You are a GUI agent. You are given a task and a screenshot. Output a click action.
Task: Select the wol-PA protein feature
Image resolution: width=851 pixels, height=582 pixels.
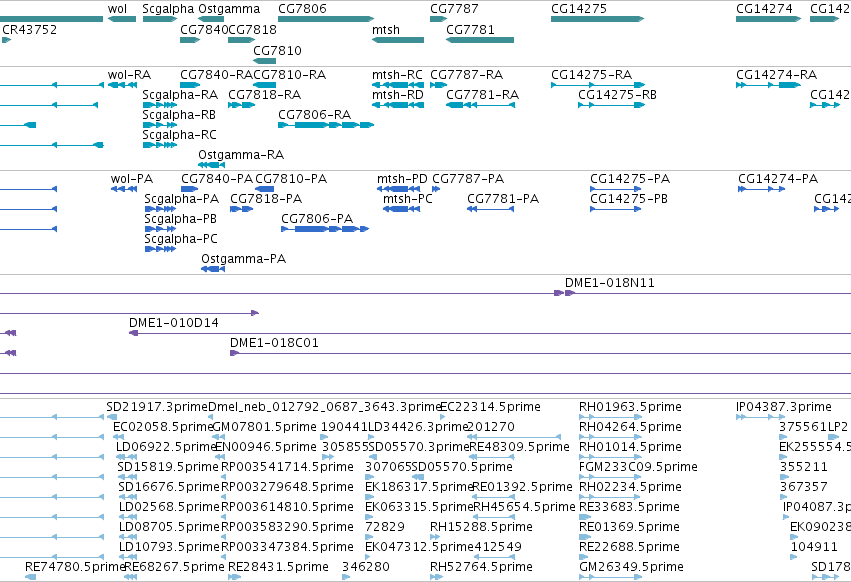[x=124, y=189]
